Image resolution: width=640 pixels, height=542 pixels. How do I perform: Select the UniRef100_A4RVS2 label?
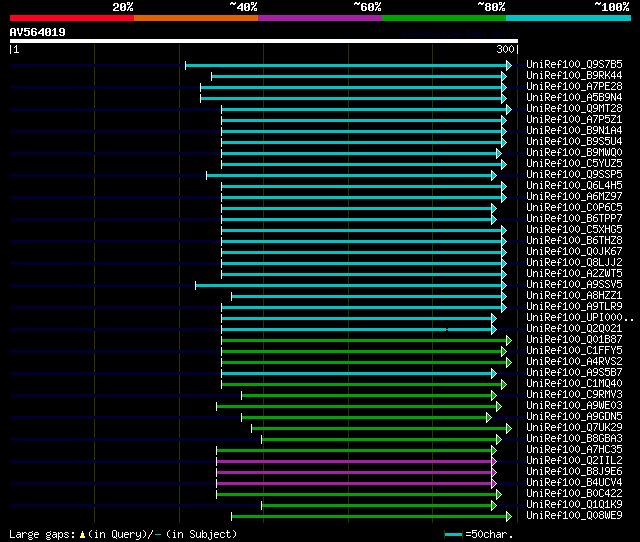[x=574, y=362]
